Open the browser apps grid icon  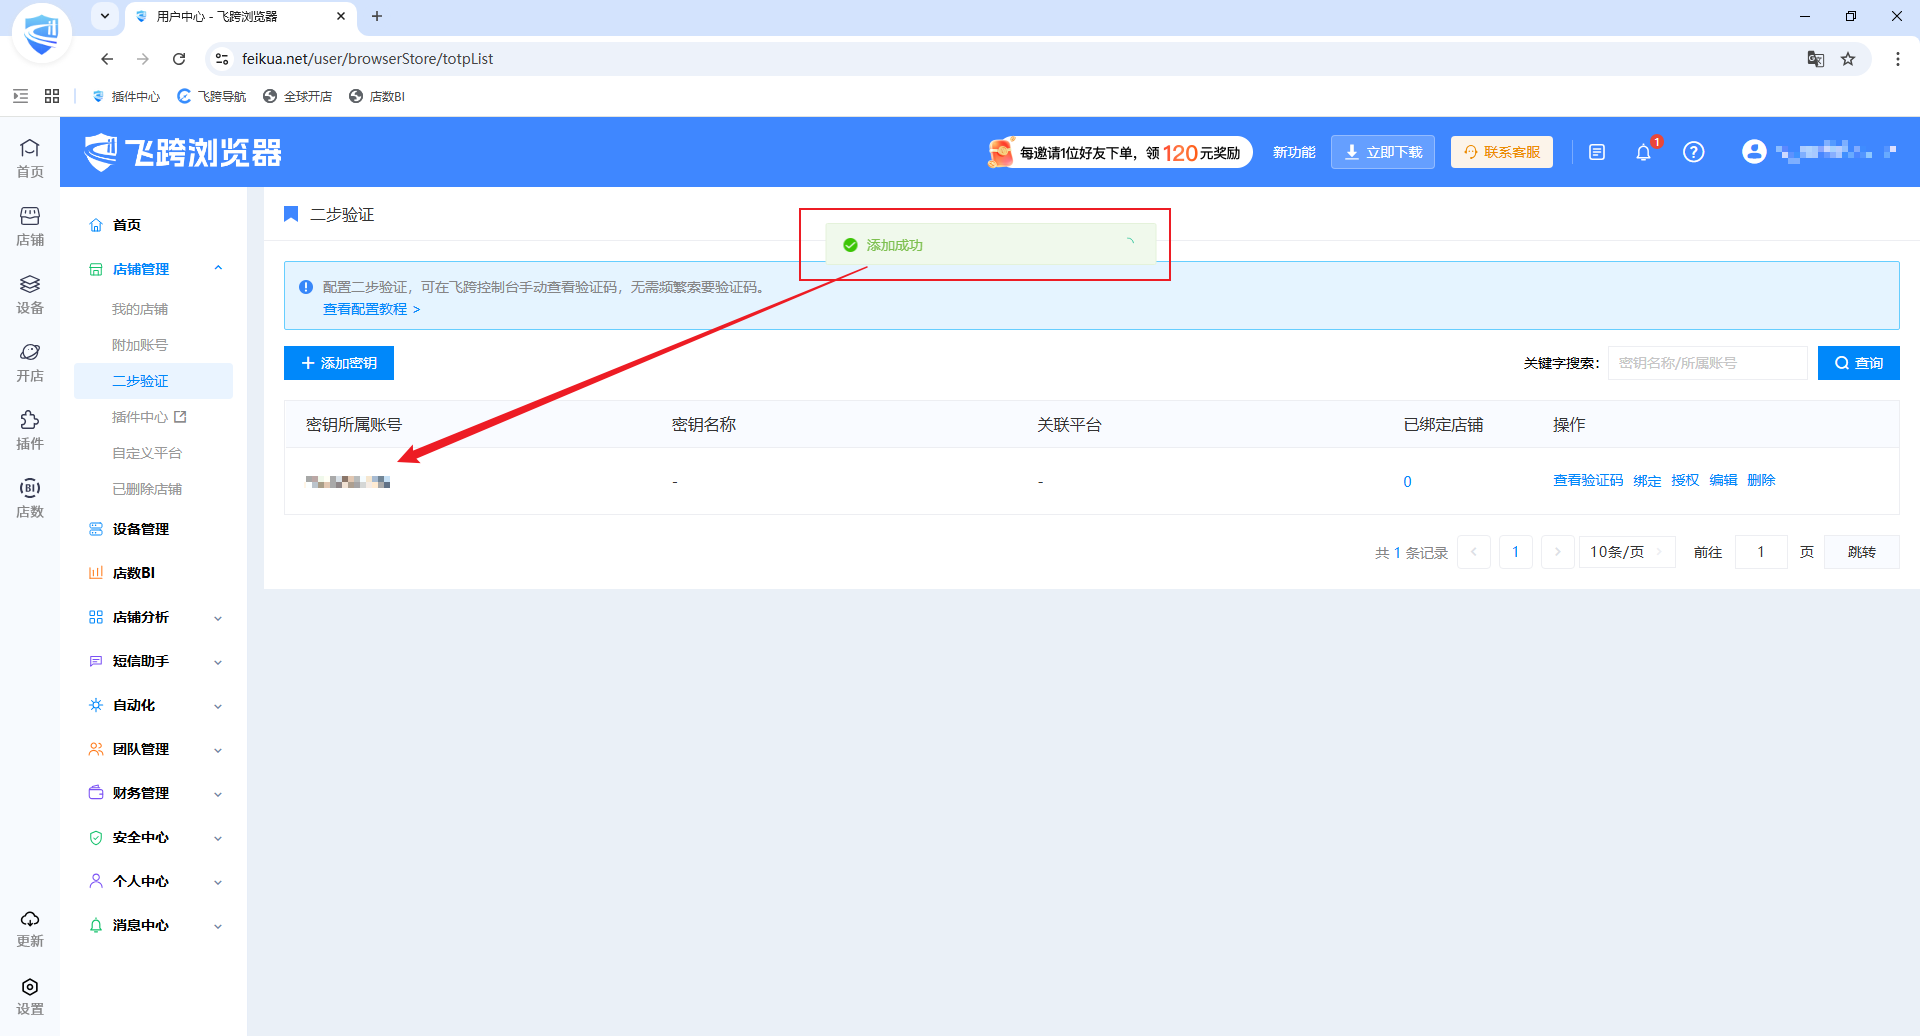coord(52,96)
